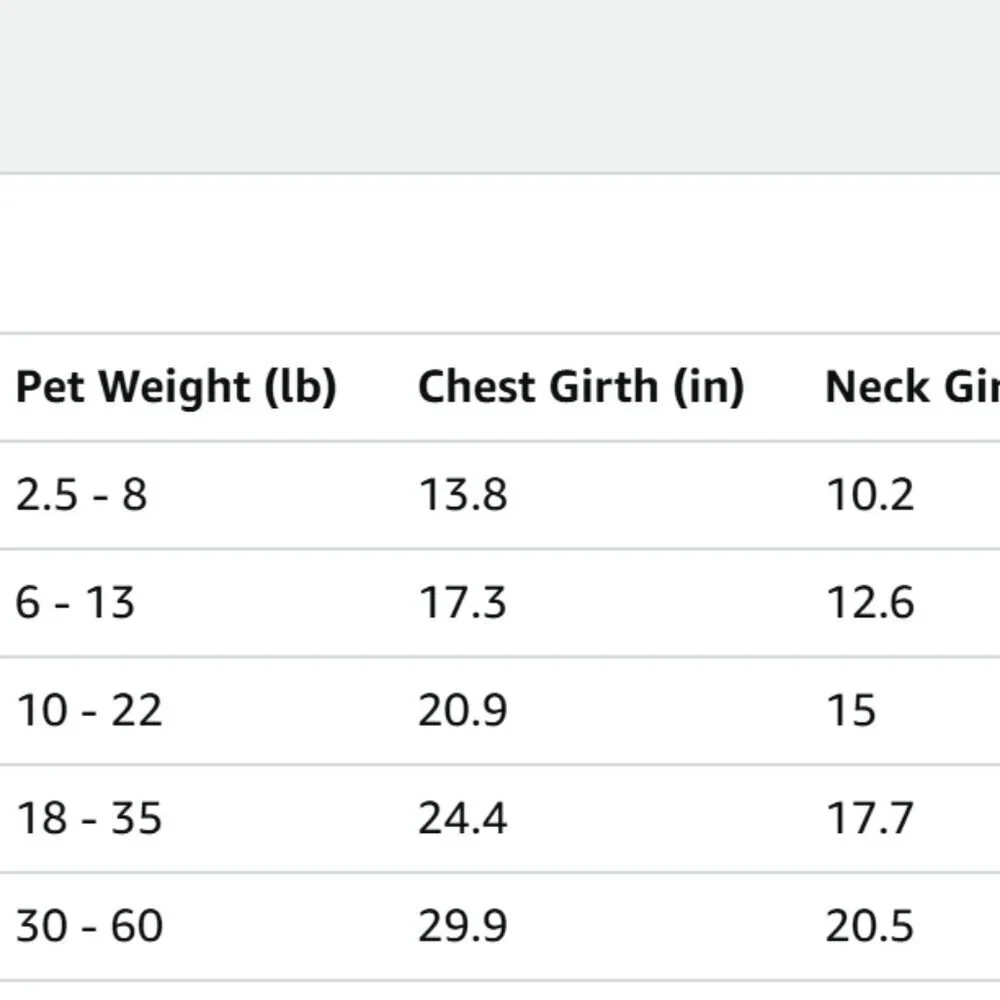This screenshot has height=1000, width=1000.
Task: Click the Pet Weight (lb) column header
Action: point(176,386)
